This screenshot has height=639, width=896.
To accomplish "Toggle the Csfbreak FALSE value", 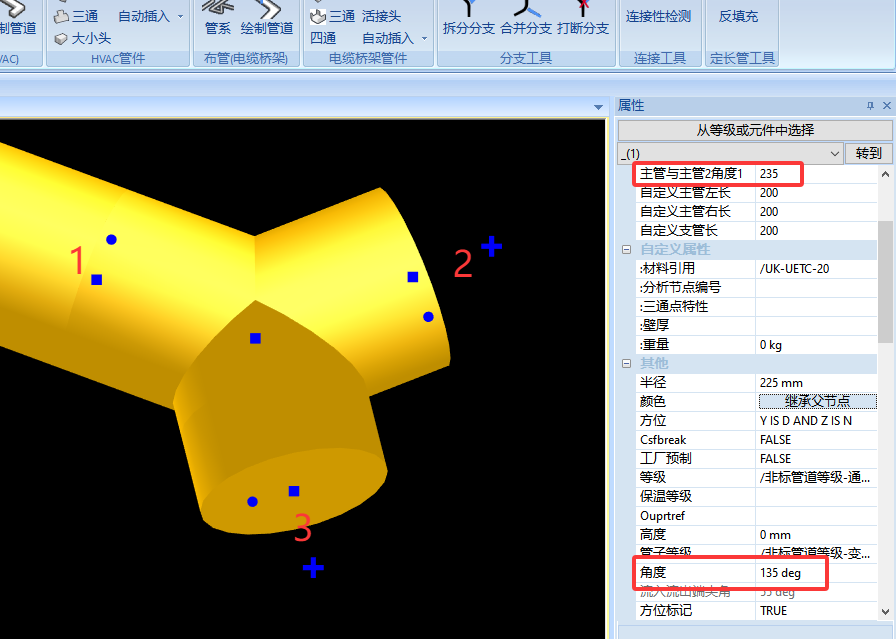I will point(816,440).
